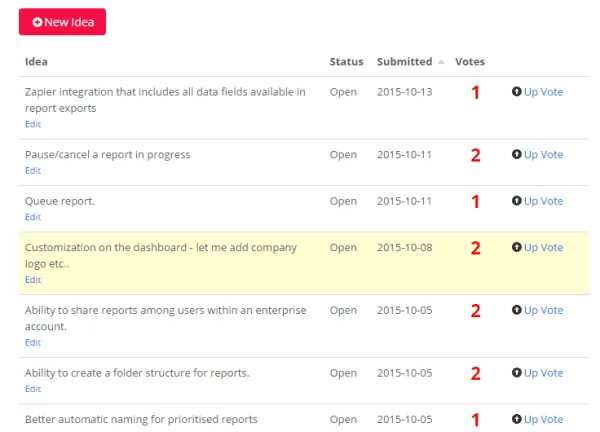The width and height of the screenshot is (600, 432).
Task: Open the Better automatic naming idea text
Action: click(x=141, y=419)
